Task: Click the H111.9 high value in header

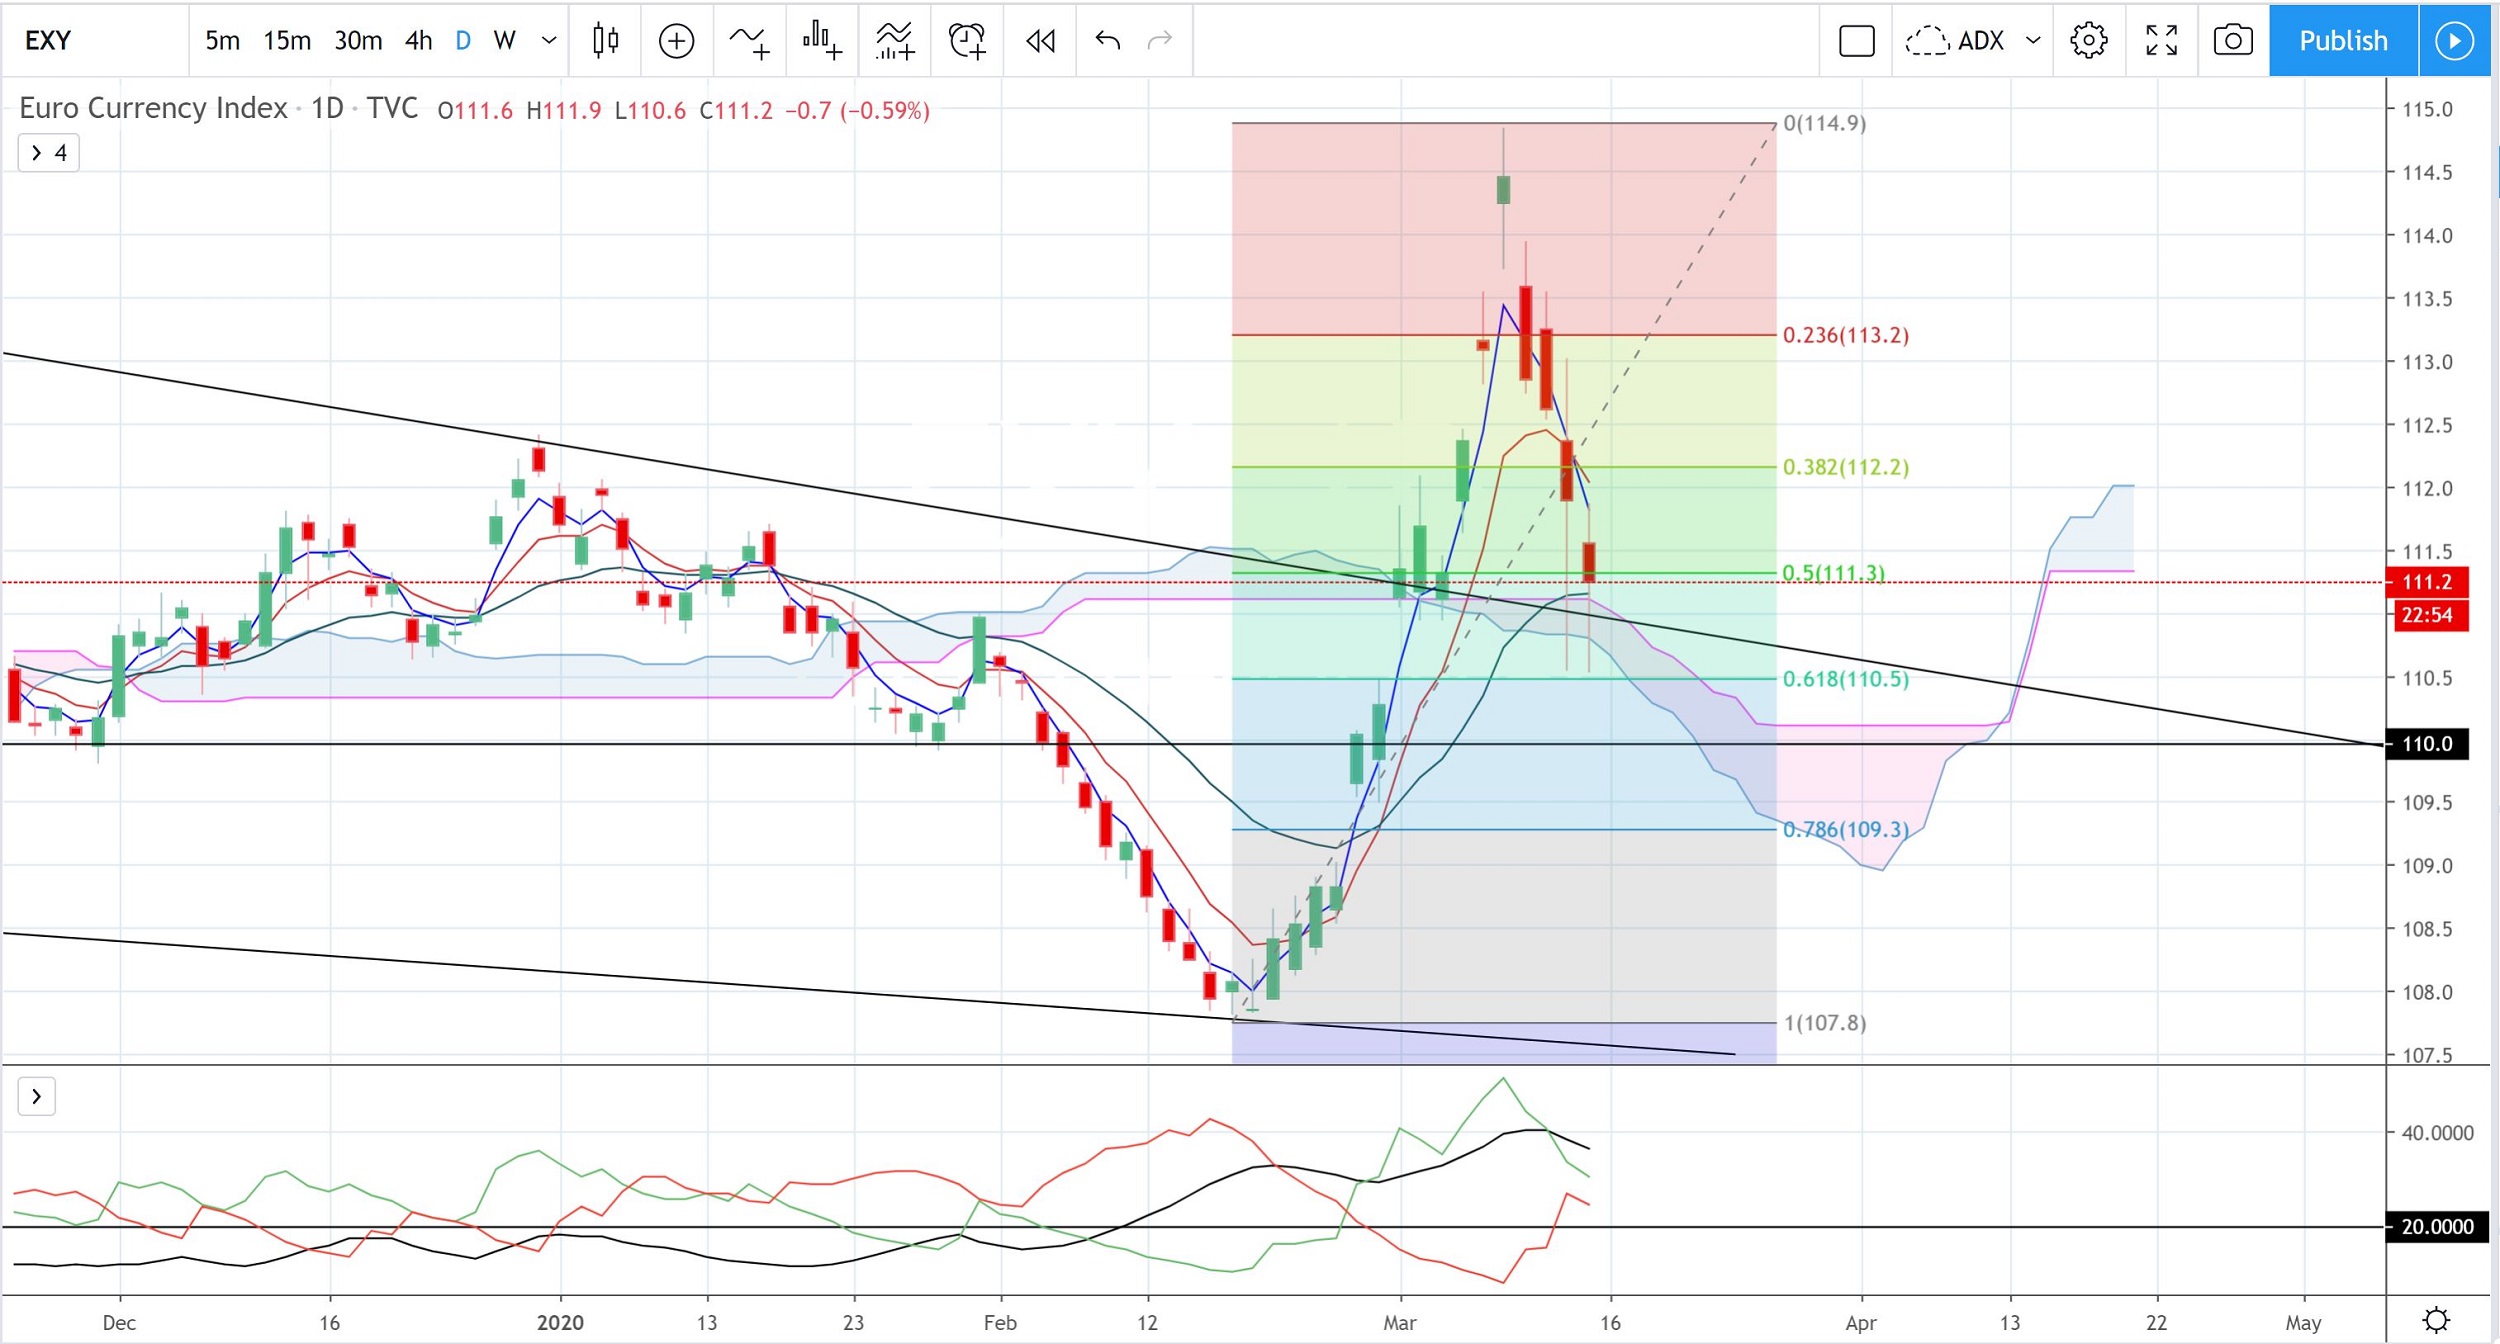Action: click(564, 110)
